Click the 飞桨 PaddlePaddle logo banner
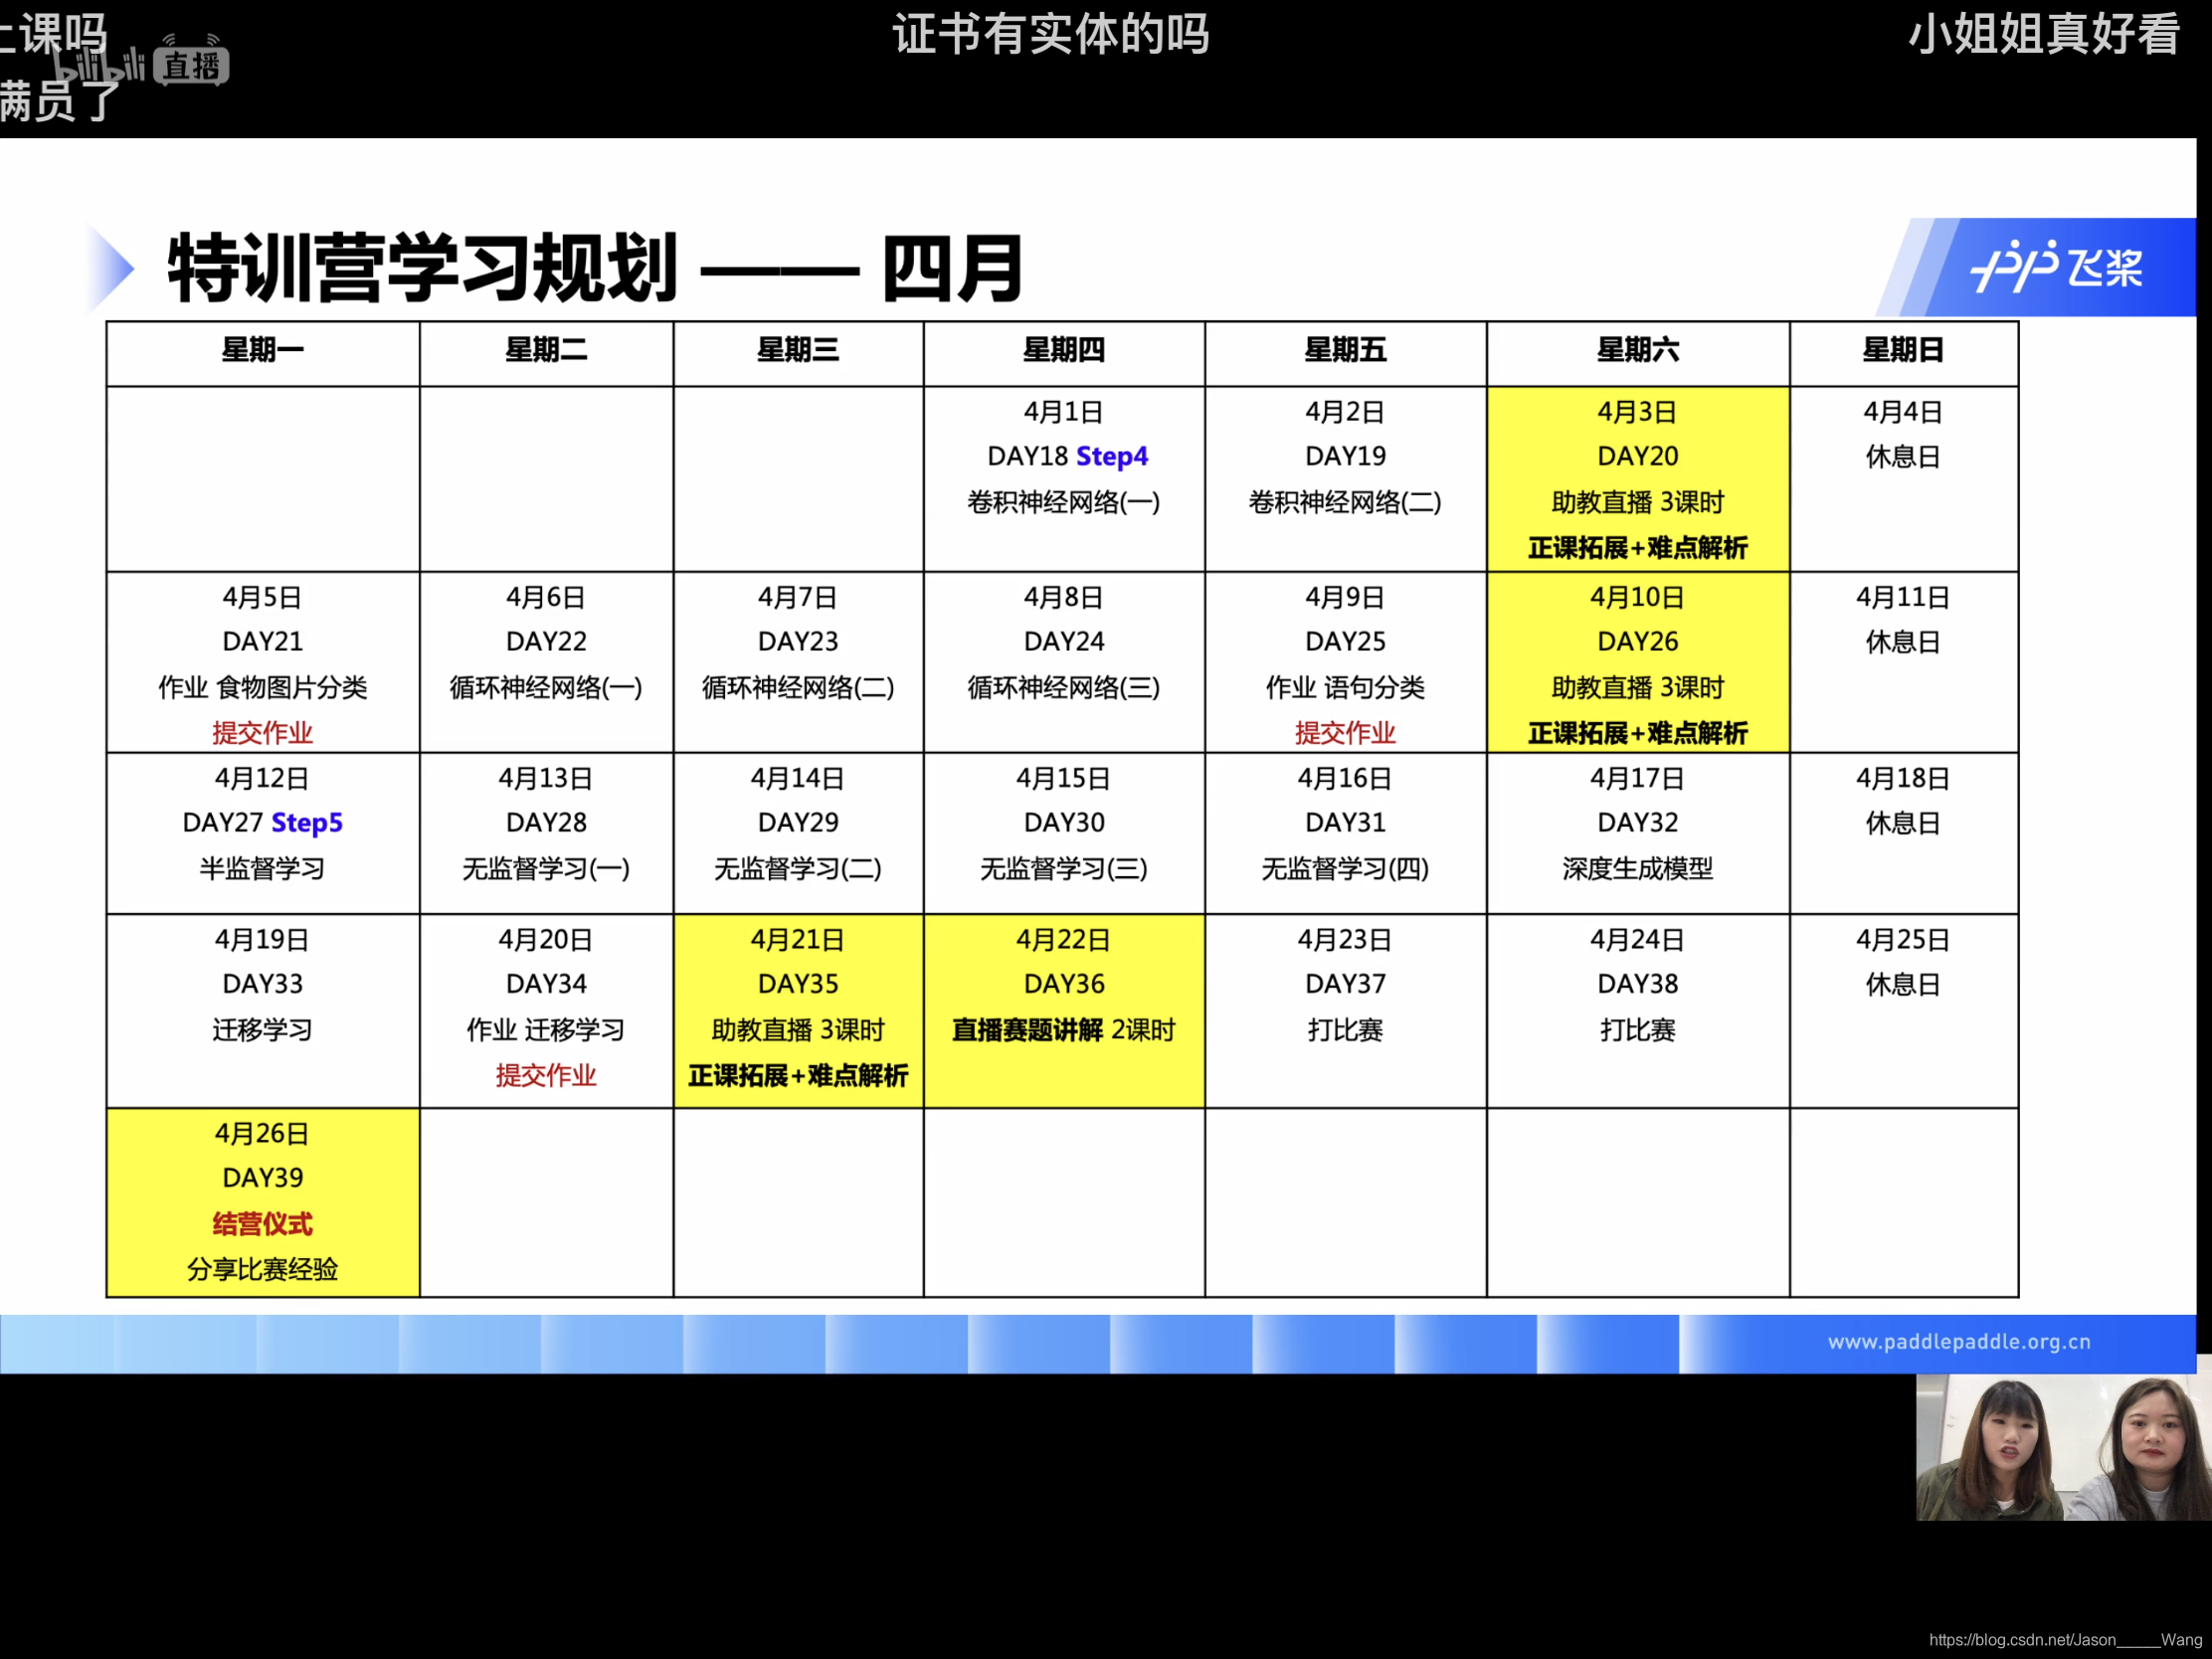Image resolution: width=2212 pixels, height=1659 pixels. click(2055, 267)
